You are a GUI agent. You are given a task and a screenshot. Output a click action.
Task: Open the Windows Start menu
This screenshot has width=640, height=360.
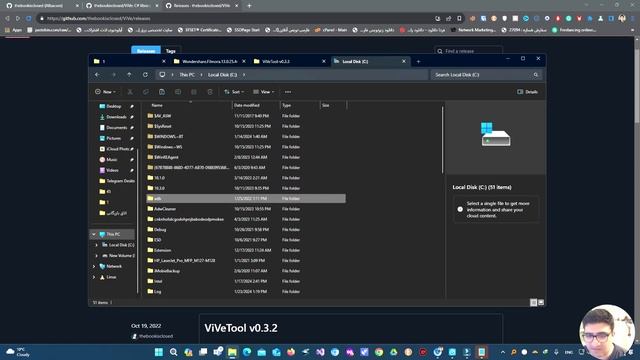(159, 352)
